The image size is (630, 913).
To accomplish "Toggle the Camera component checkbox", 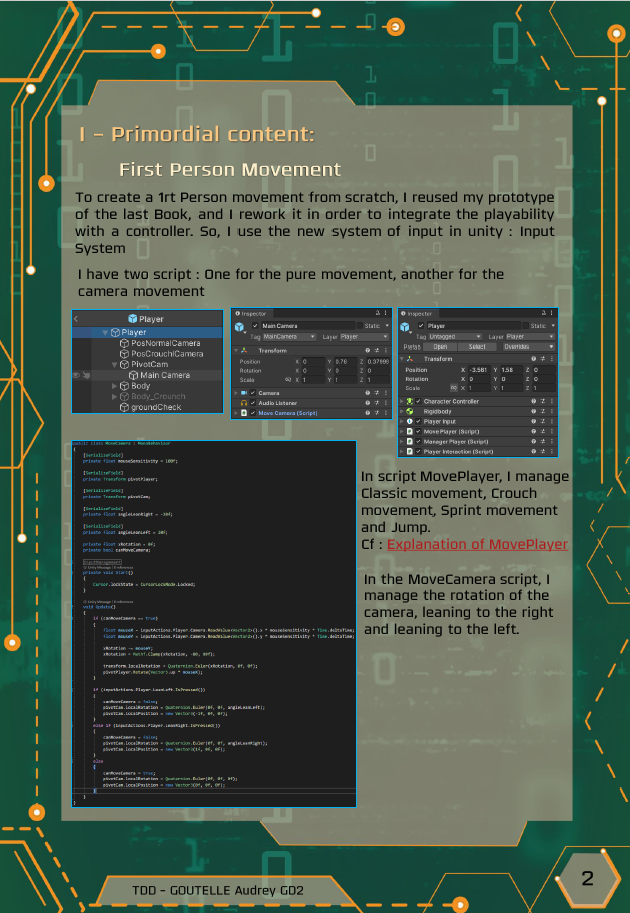I will (x=253, y=393).
